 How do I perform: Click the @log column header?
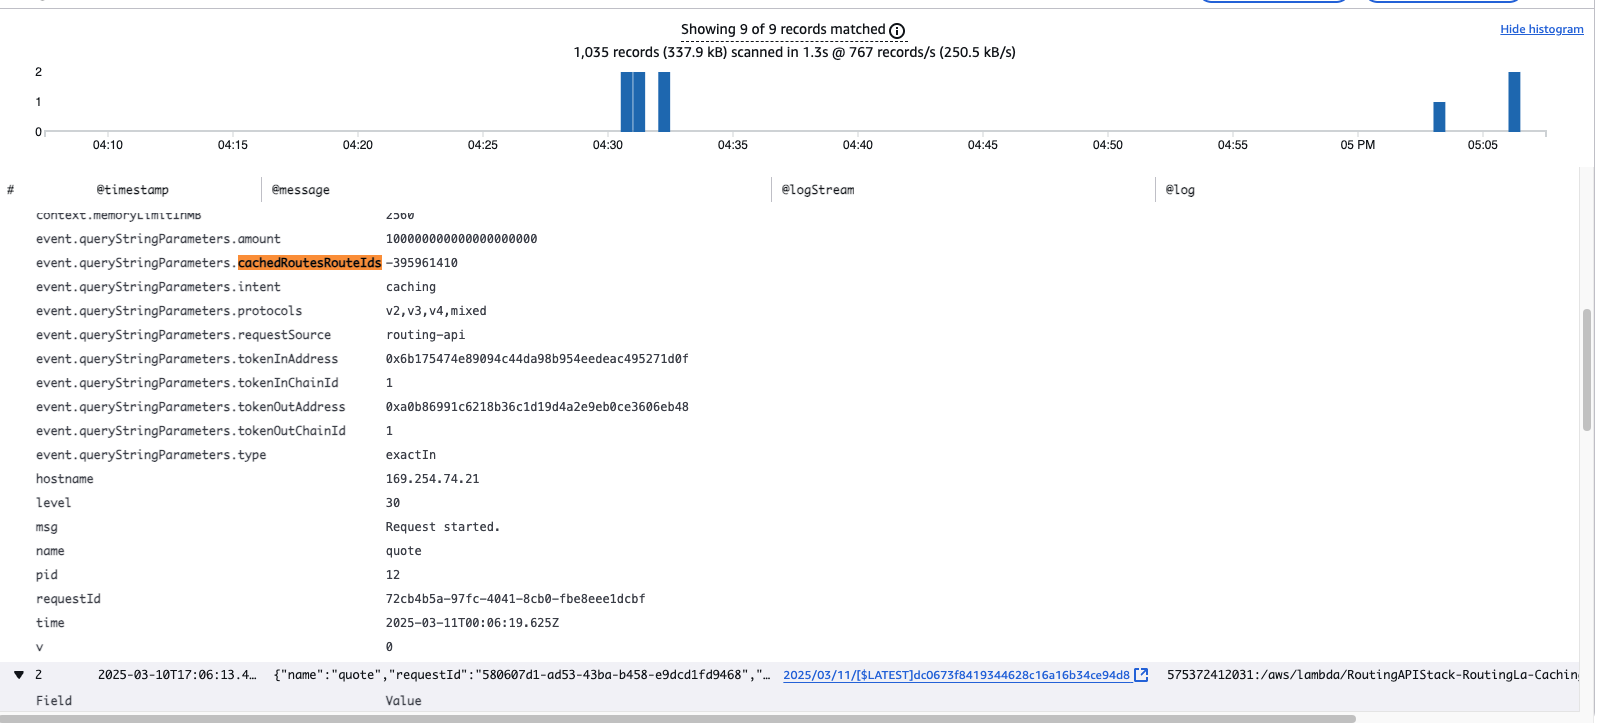1180,190
